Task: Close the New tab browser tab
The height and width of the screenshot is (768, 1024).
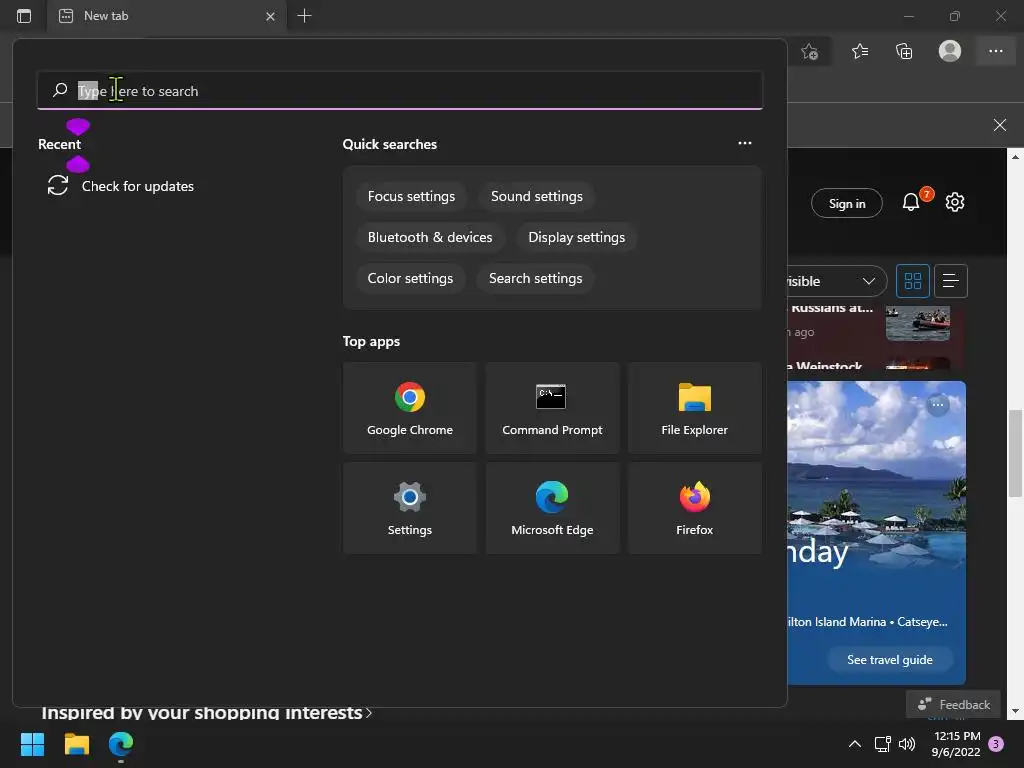Action: [x=270, y=16]
